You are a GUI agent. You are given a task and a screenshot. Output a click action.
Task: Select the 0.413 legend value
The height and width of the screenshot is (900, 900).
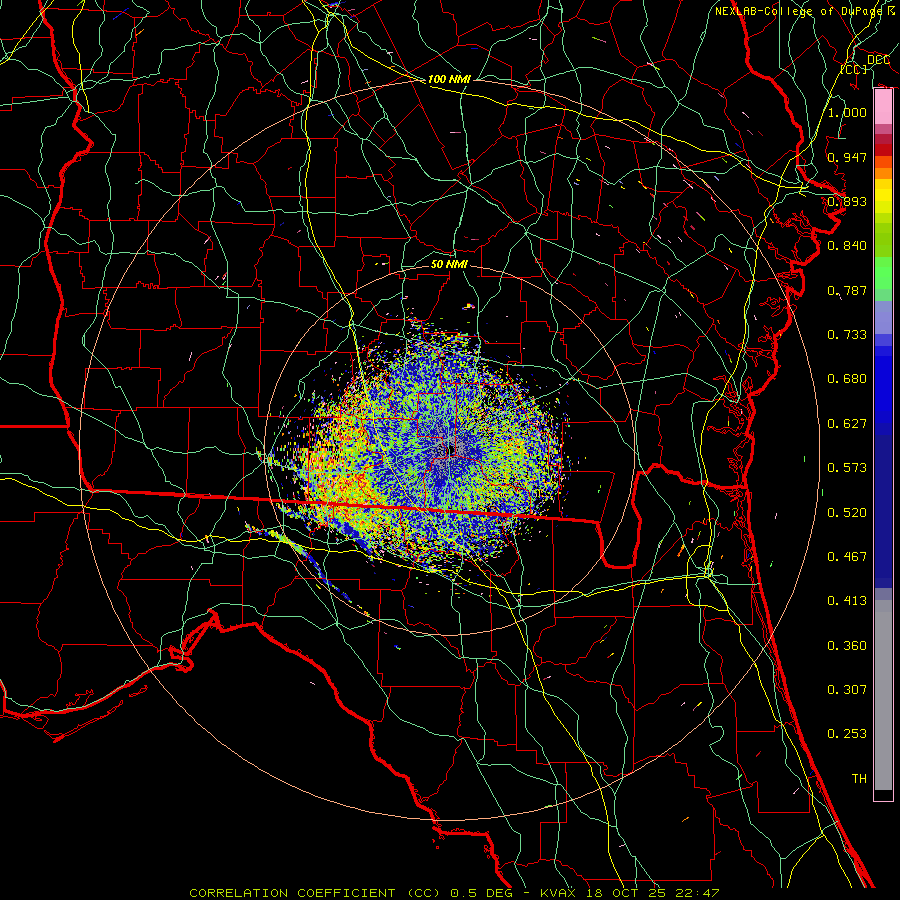847,600
